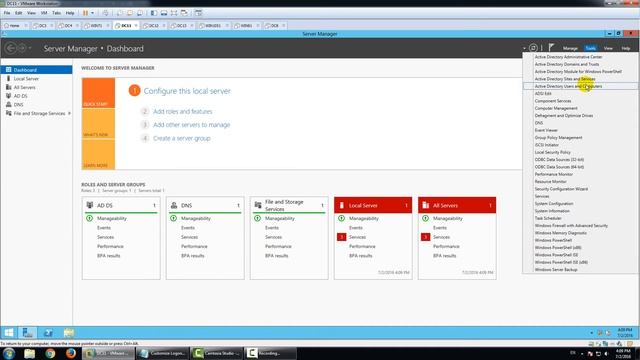Open the navigation history dropdown arrow
The width and height of the screenshot is (640, 360).
pos(30,49)
